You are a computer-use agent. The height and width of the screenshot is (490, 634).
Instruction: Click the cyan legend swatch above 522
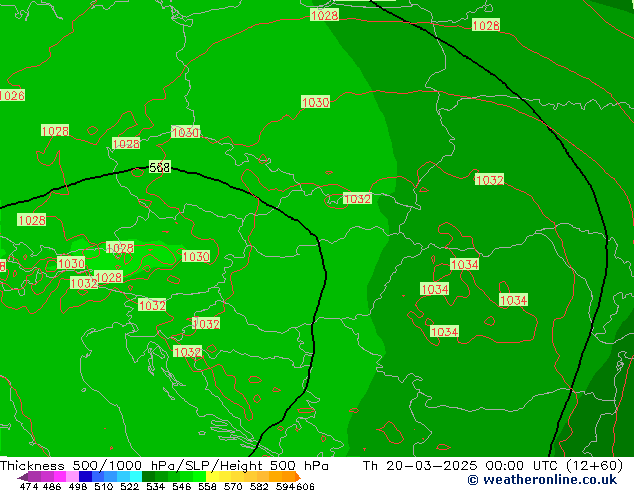click(x=136, y=476)
